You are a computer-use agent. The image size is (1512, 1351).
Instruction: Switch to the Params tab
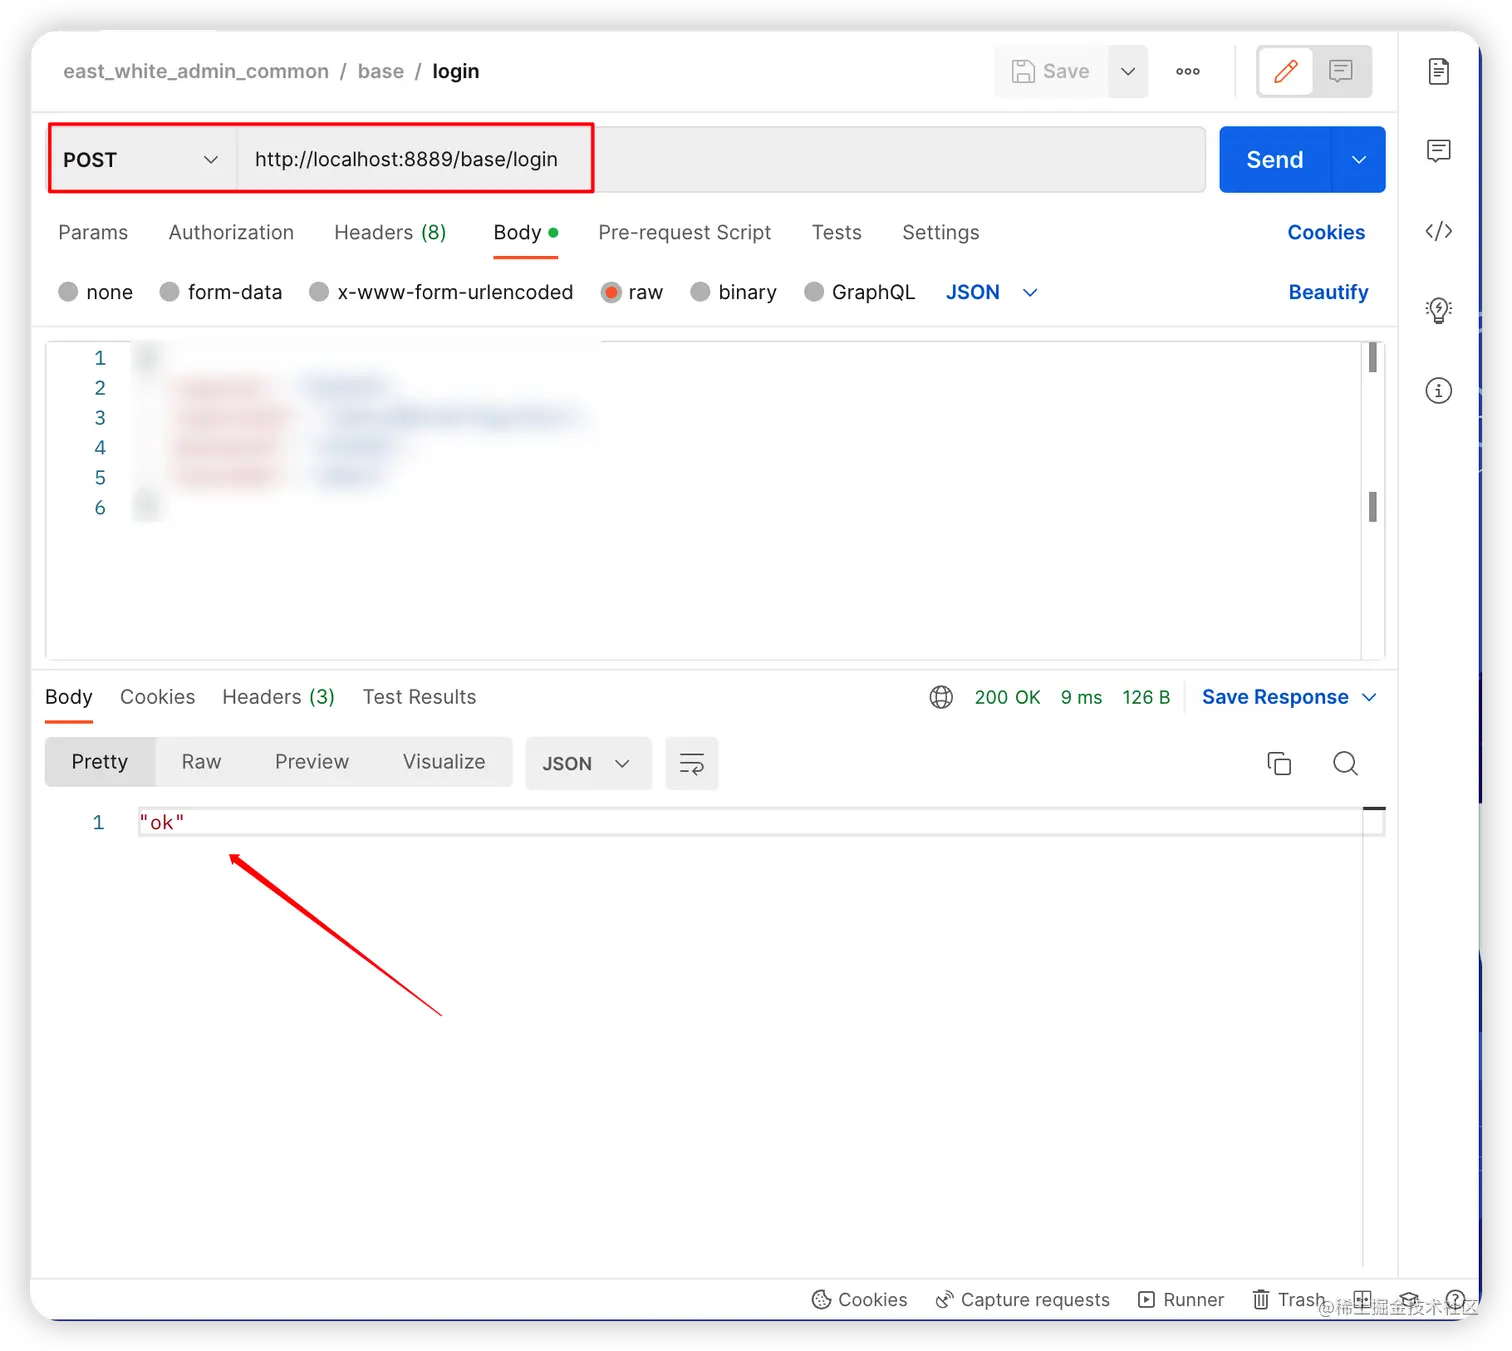(x=93, y=232)
